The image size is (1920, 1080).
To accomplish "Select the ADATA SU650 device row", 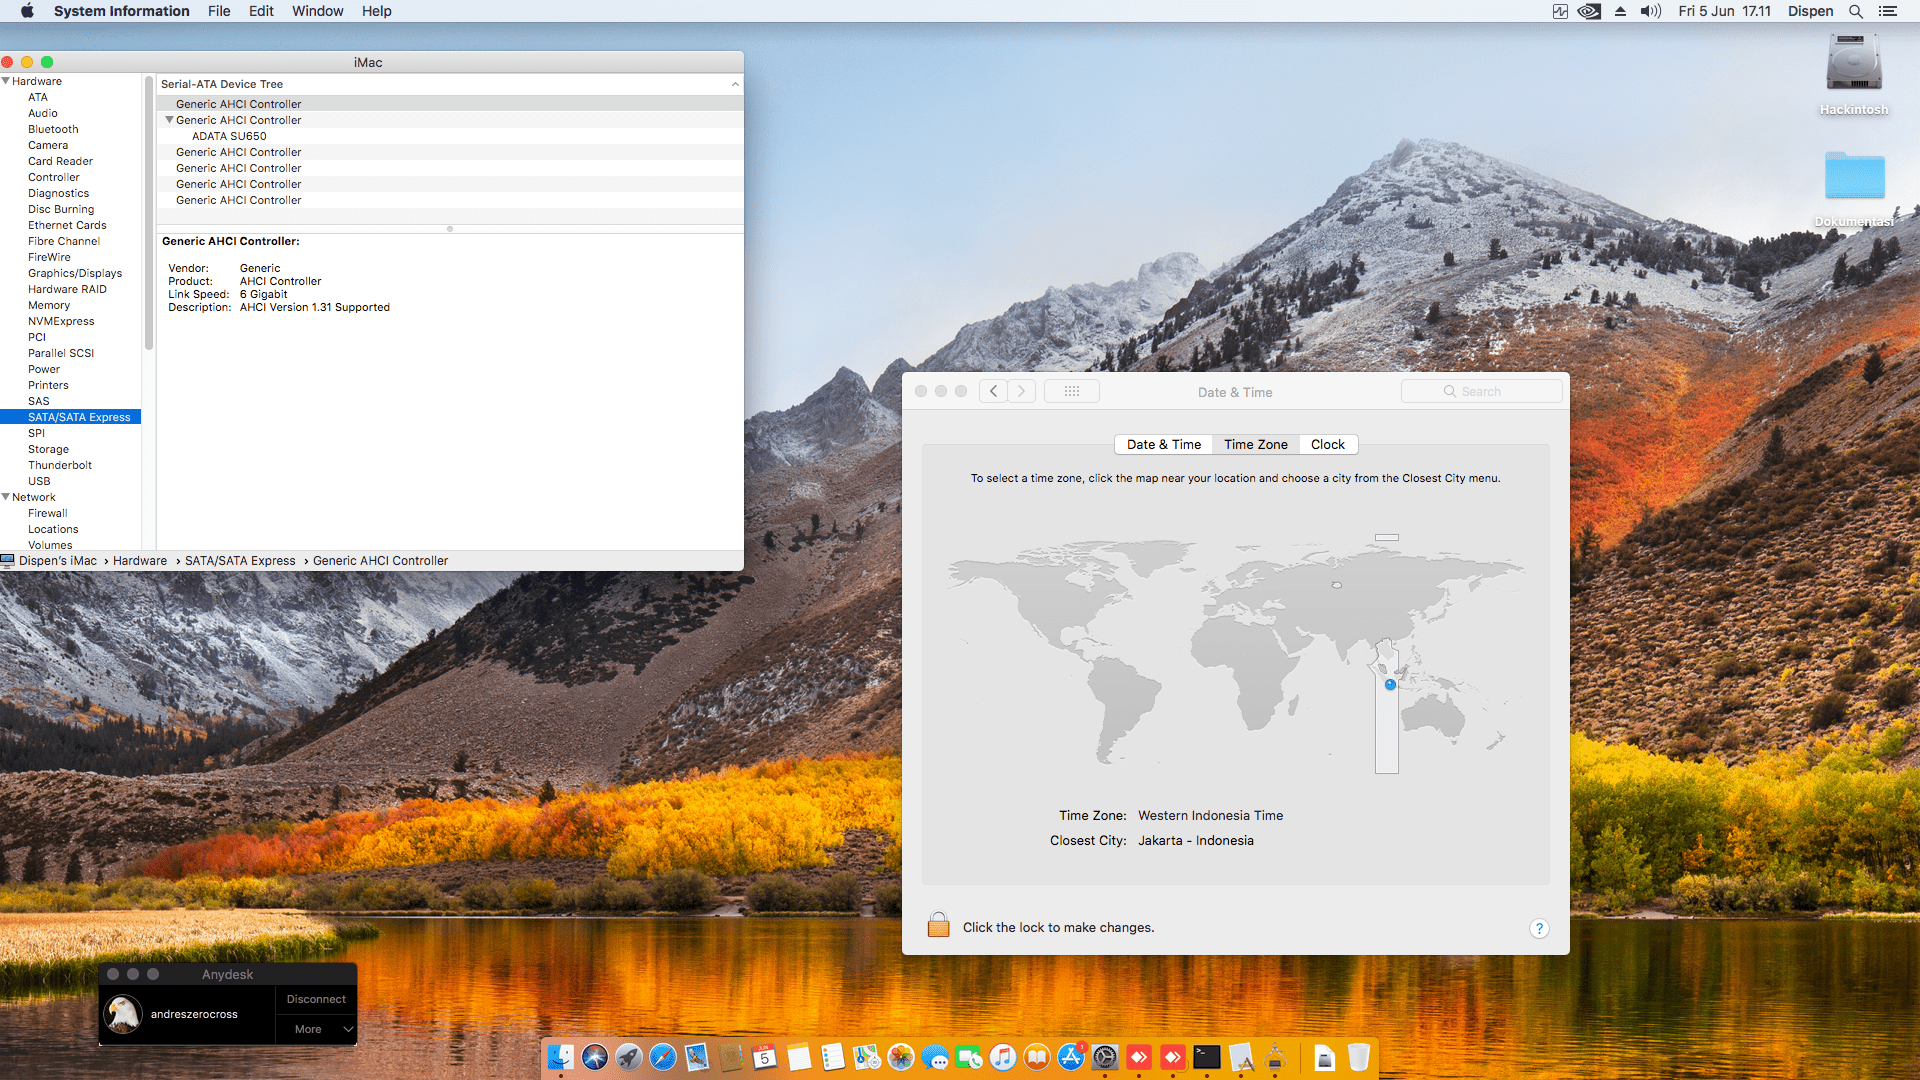I will 229,136.
